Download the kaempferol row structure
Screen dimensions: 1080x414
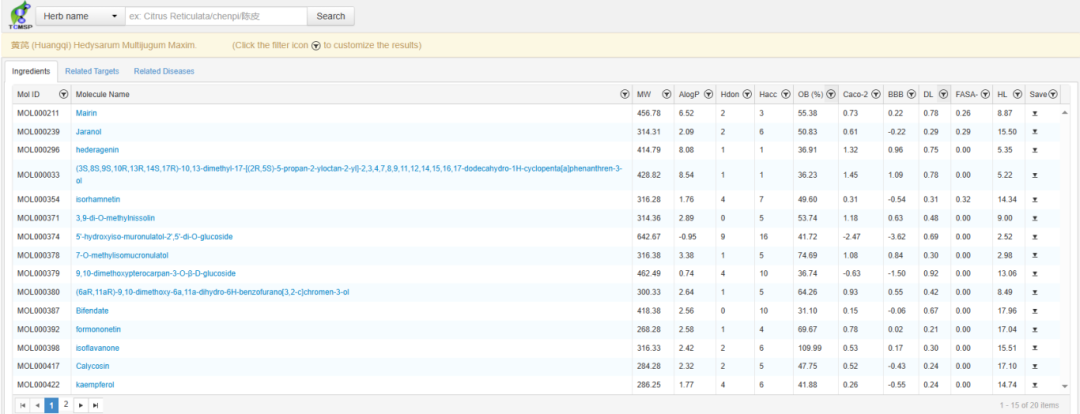tap(1035, 384)
